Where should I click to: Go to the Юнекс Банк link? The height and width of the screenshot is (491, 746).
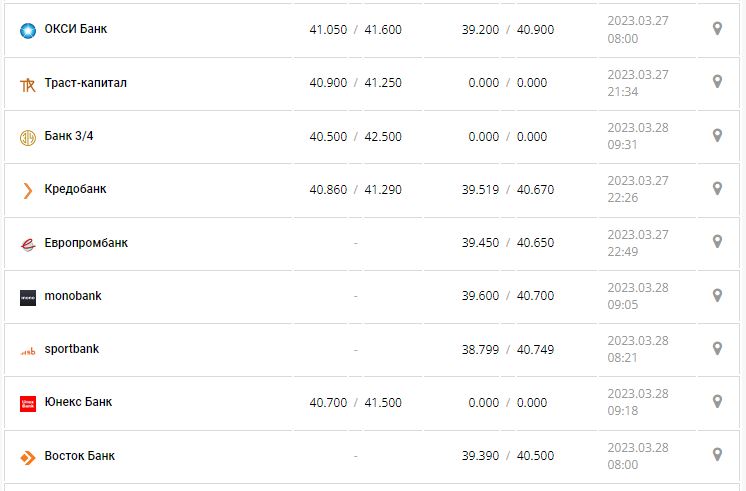click(x=78, y=402)
